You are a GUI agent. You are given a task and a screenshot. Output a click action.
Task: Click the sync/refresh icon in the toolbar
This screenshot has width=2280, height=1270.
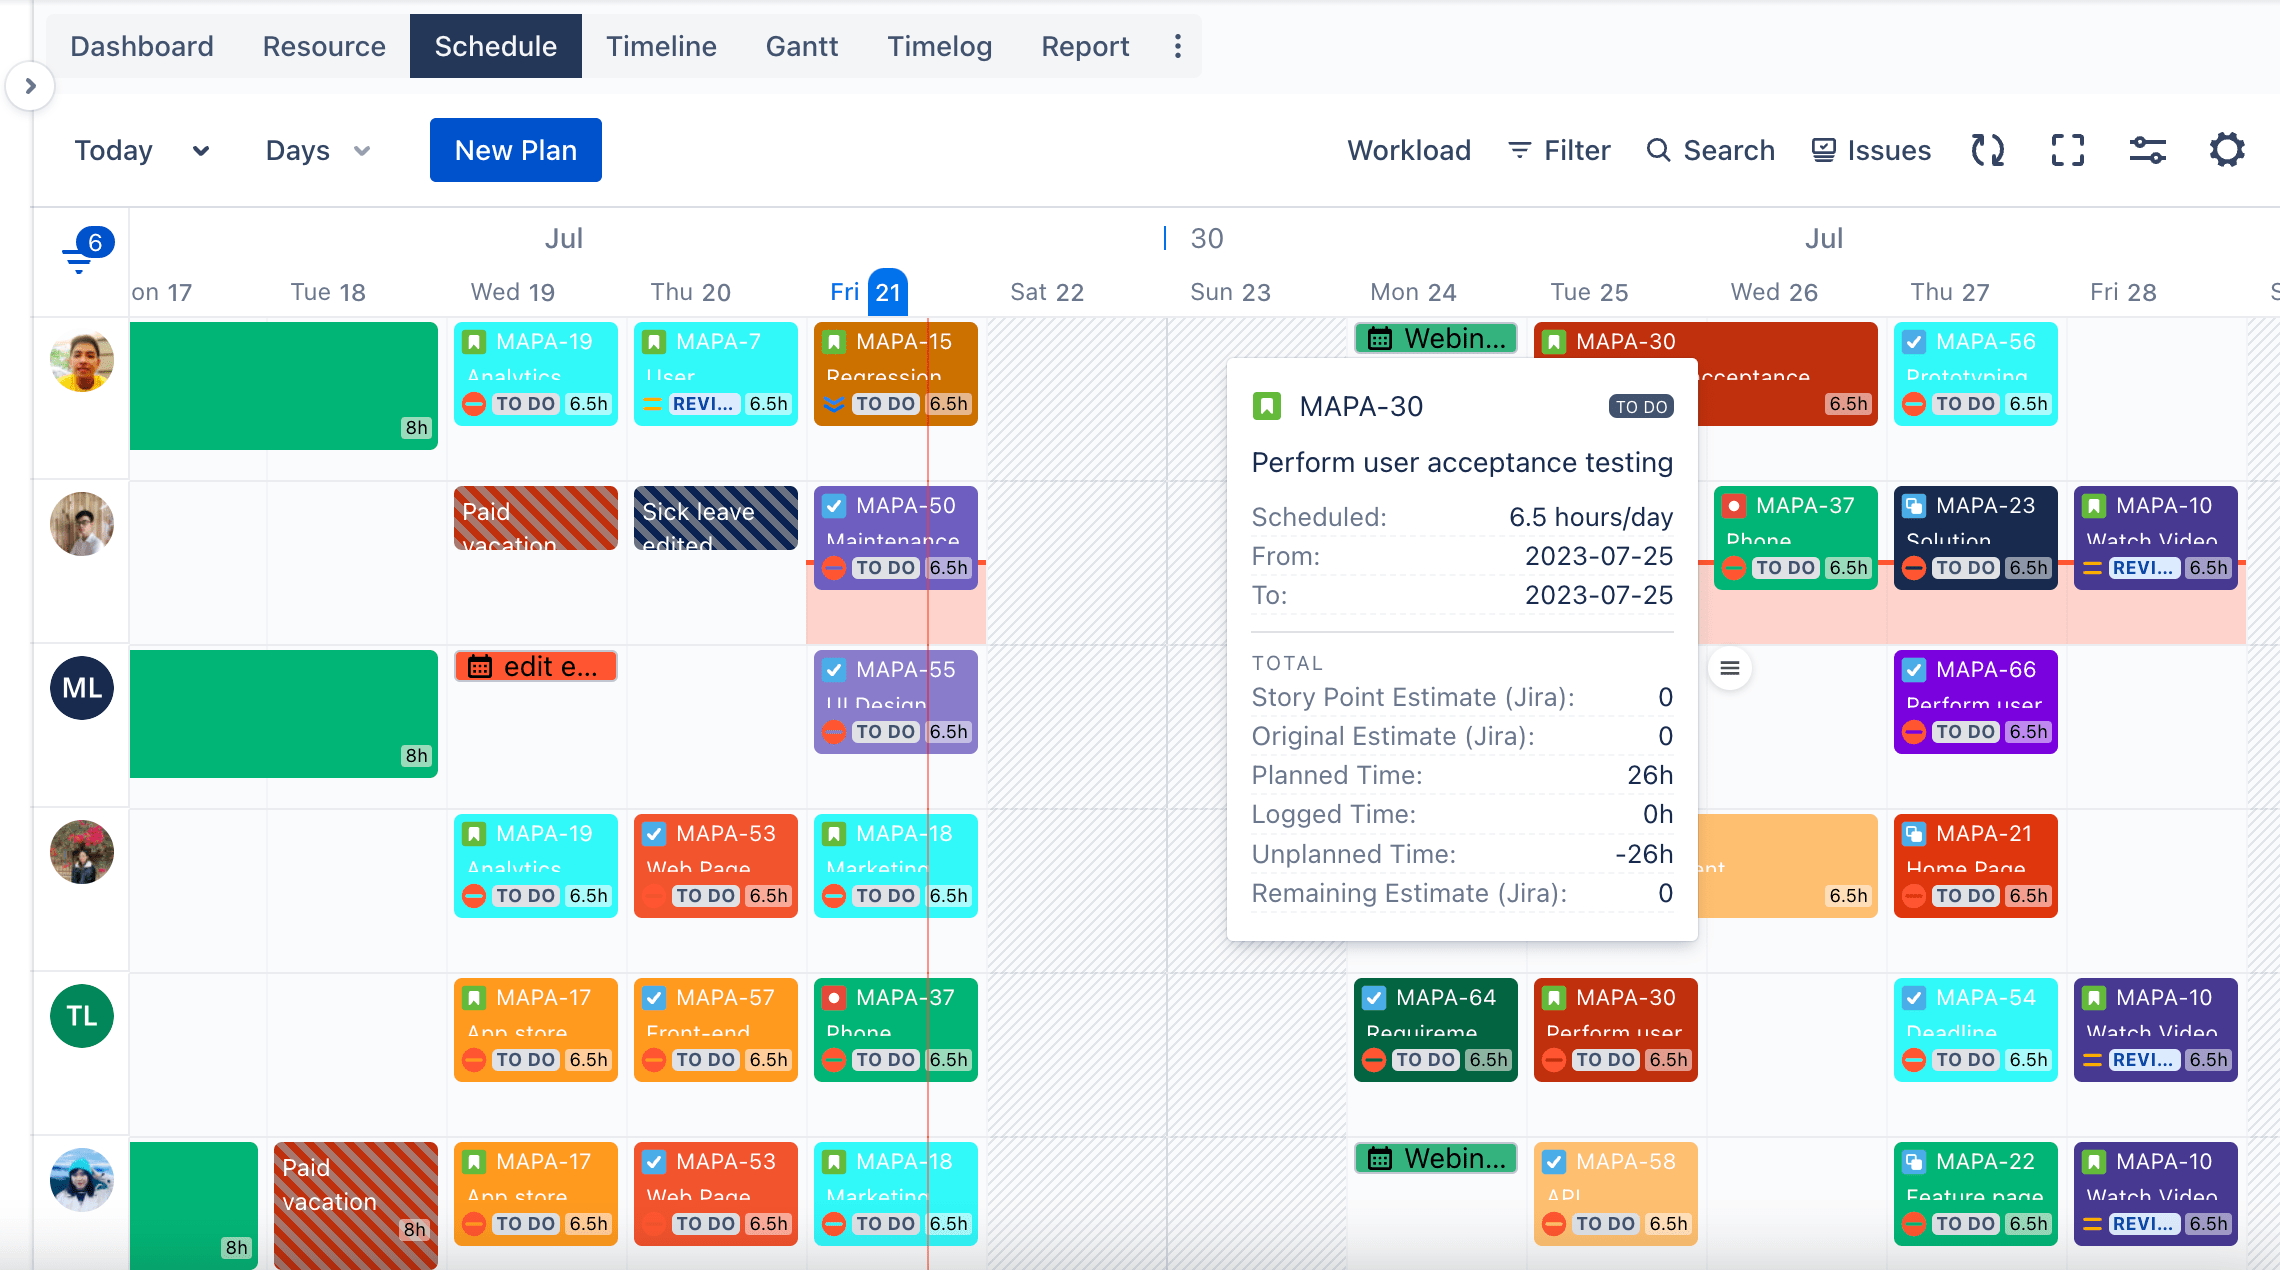pyautogui.click(x=1988, y=150)
